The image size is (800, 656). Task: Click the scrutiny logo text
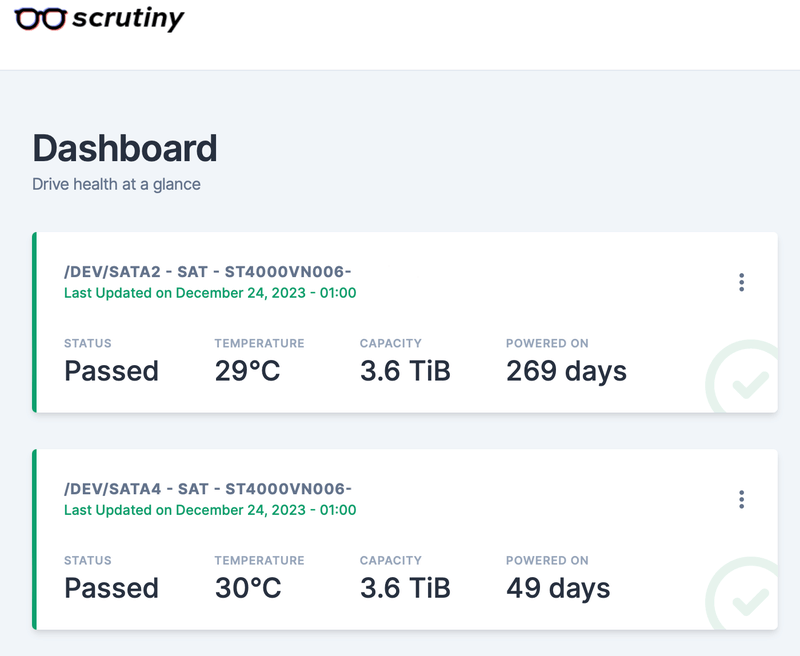tap(128, 19)
